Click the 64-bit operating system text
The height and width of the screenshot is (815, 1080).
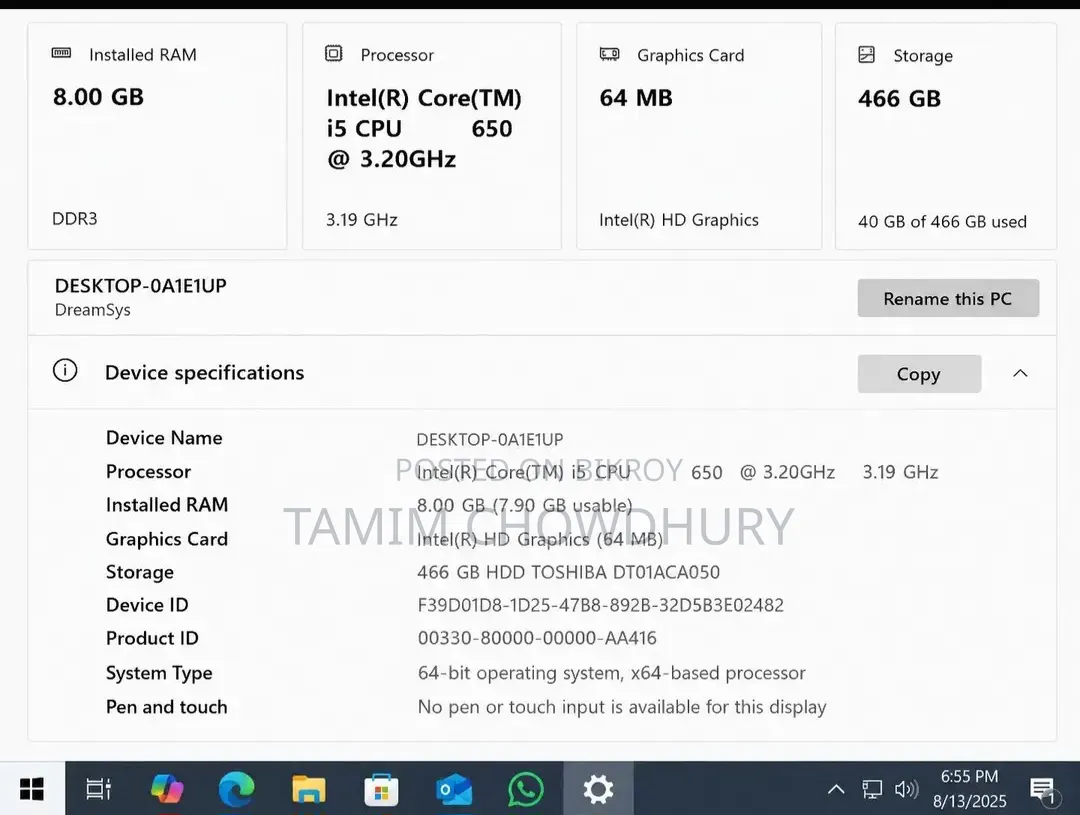click(x=612, y=673)
